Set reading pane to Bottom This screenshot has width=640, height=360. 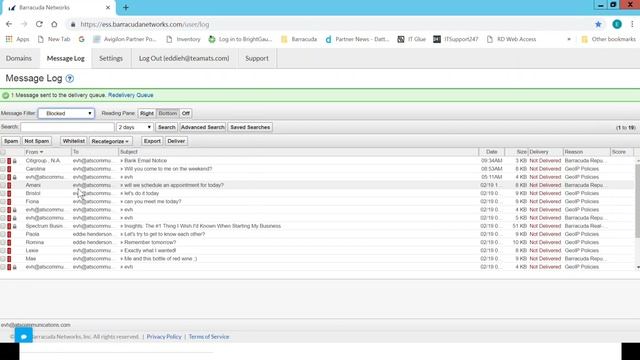point(168,113)
